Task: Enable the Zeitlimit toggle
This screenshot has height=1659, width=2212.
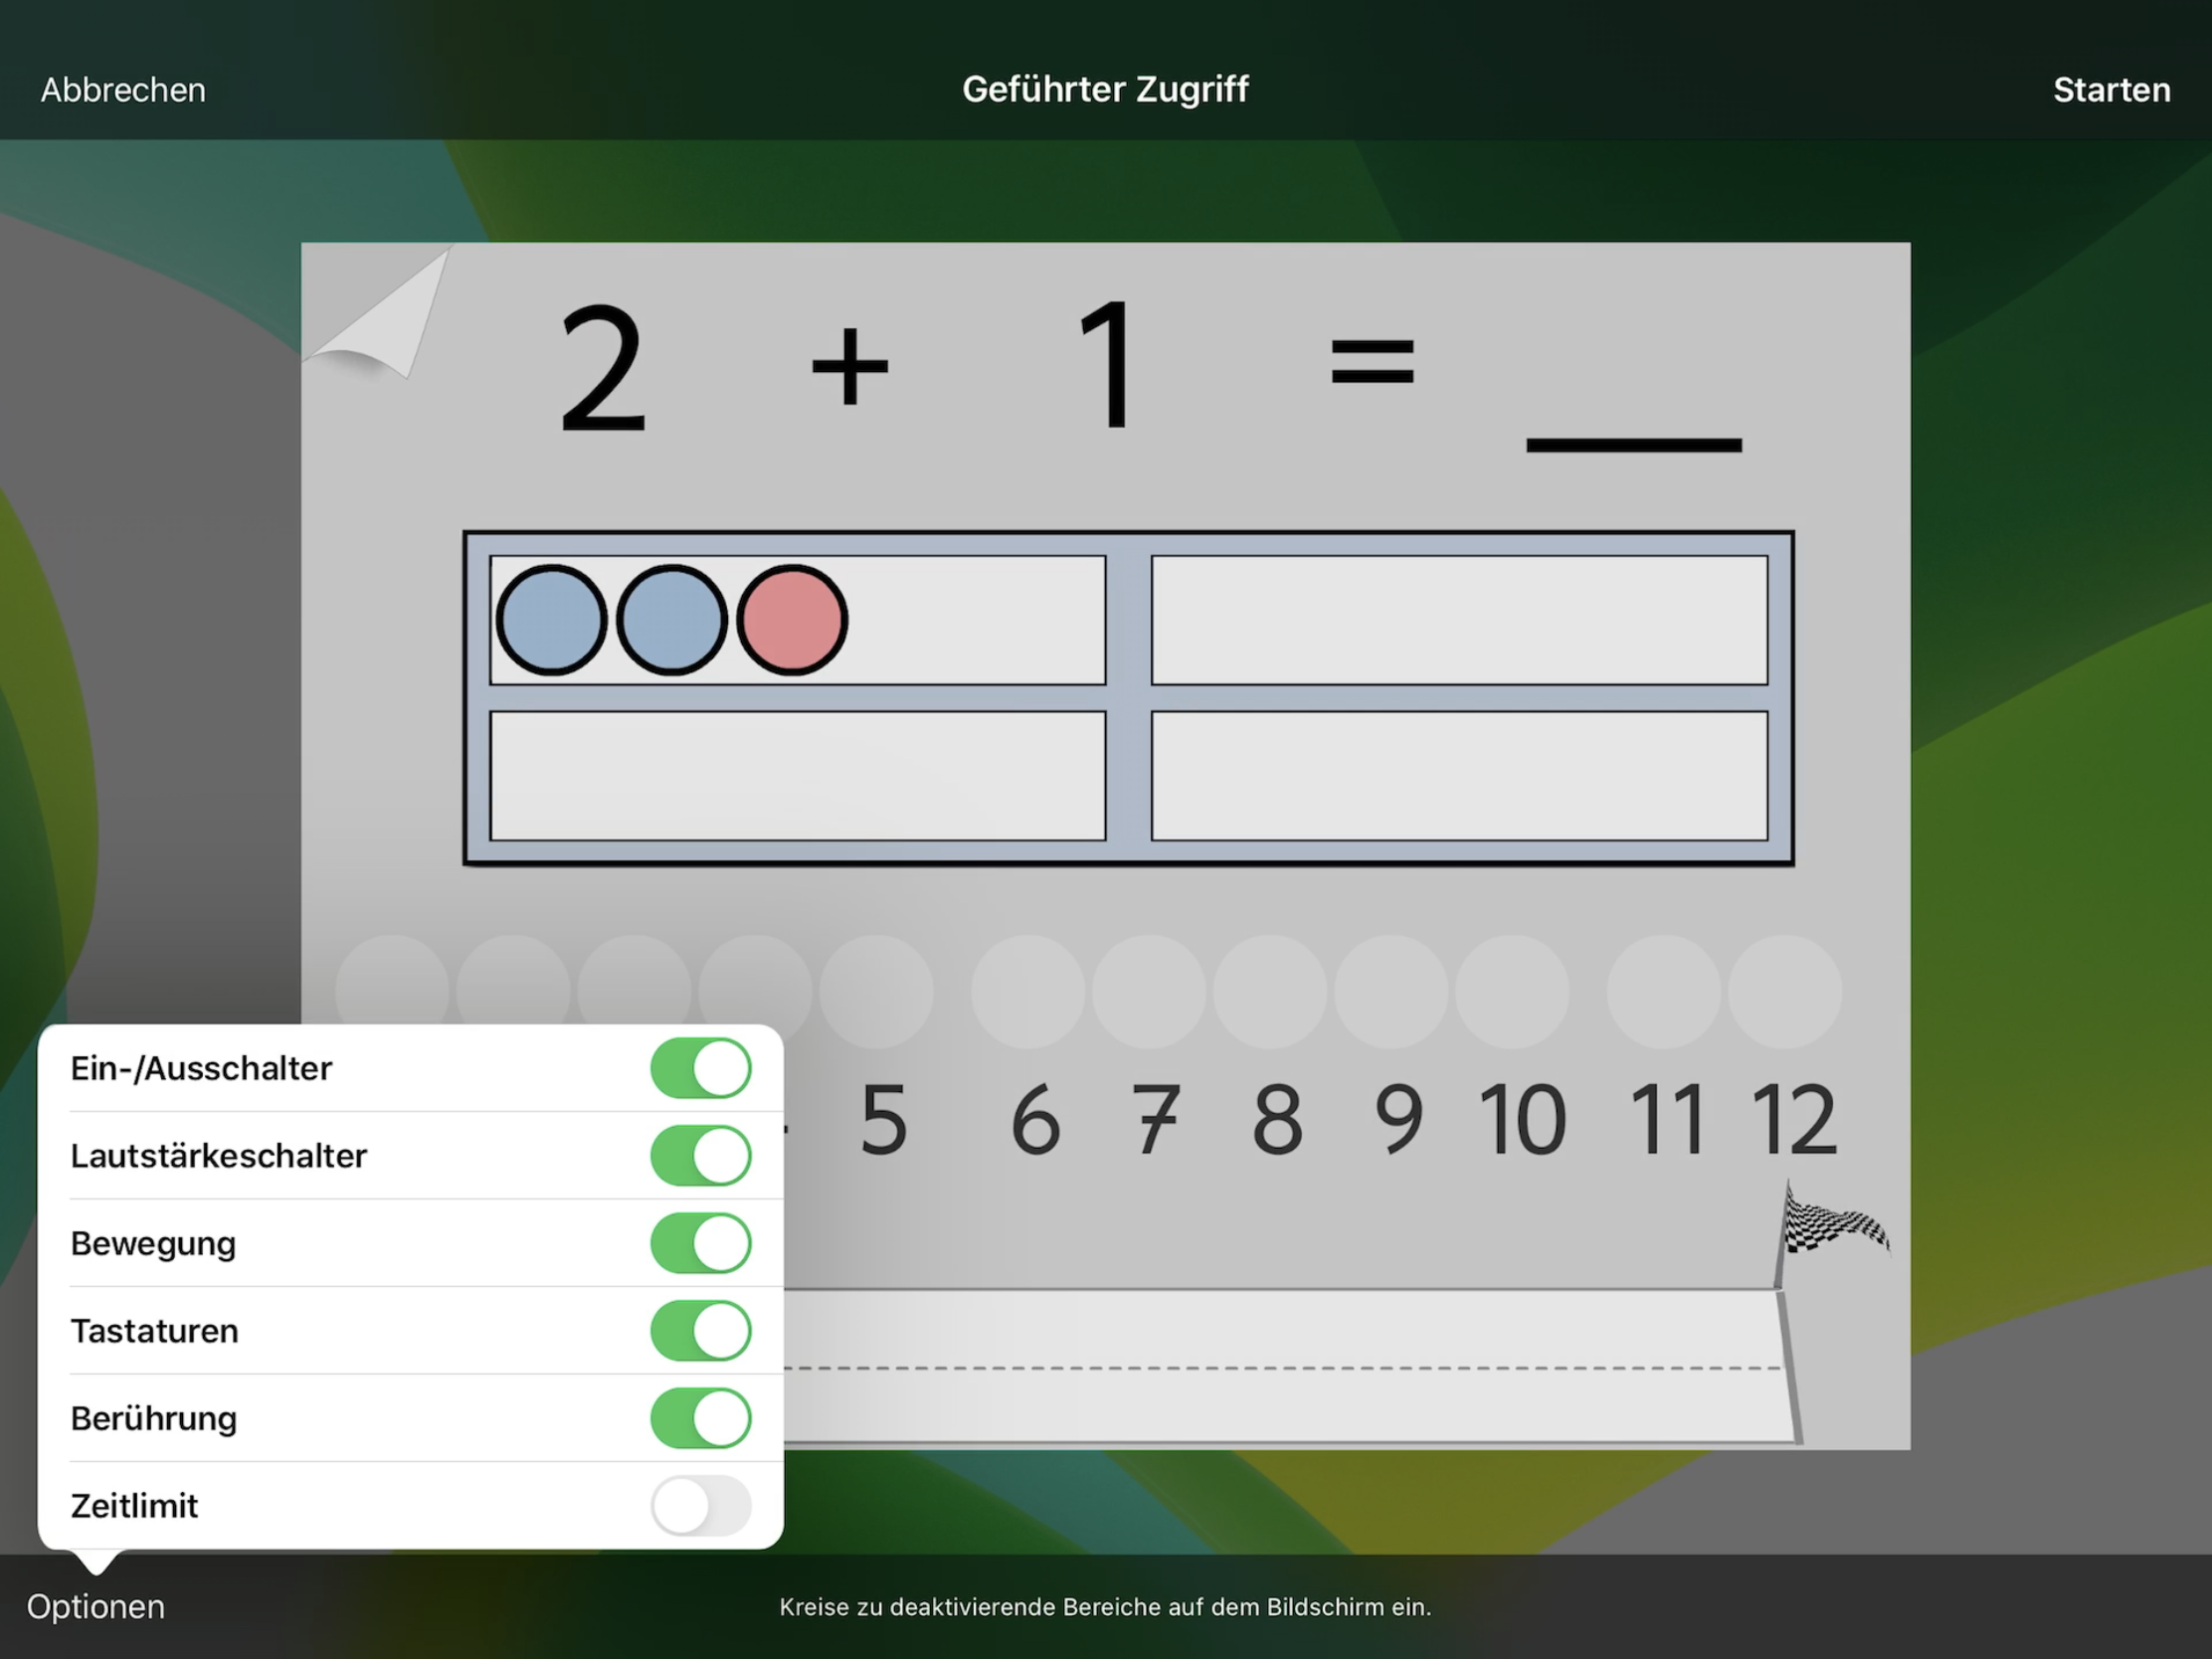Action: pyautogui.click(x=700, y=1505)
